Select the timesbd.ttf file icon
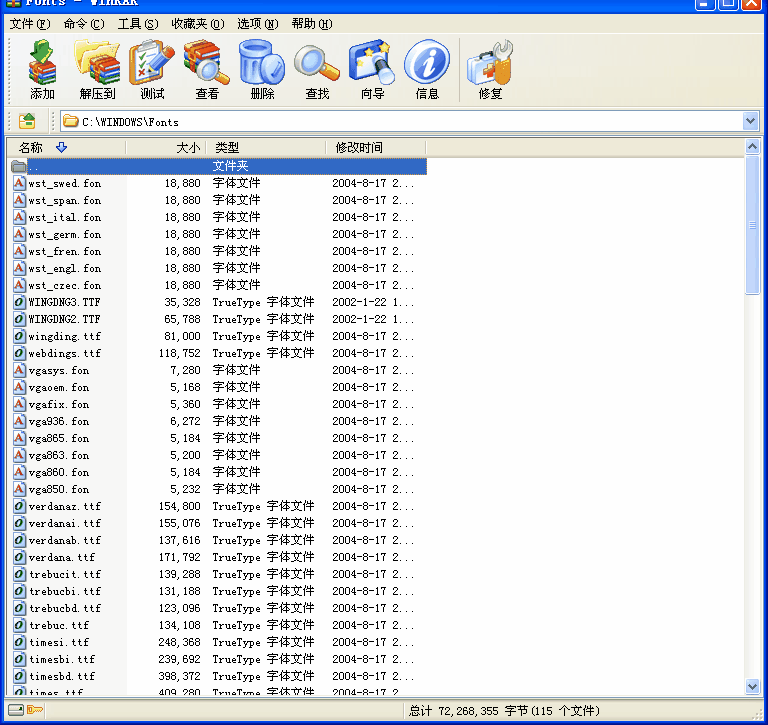 coord(19,677)
